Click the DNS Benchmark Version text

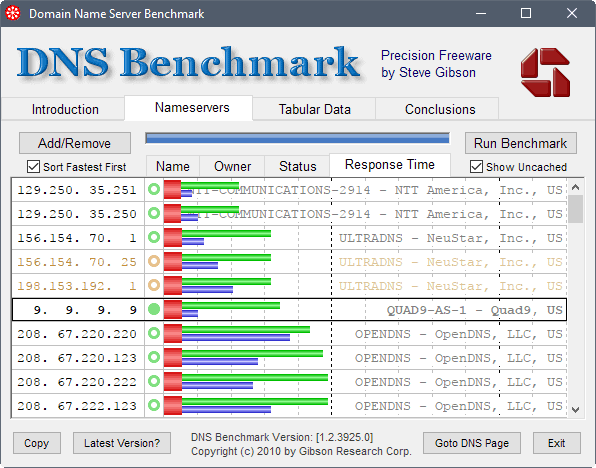click(x=282, y=437)
